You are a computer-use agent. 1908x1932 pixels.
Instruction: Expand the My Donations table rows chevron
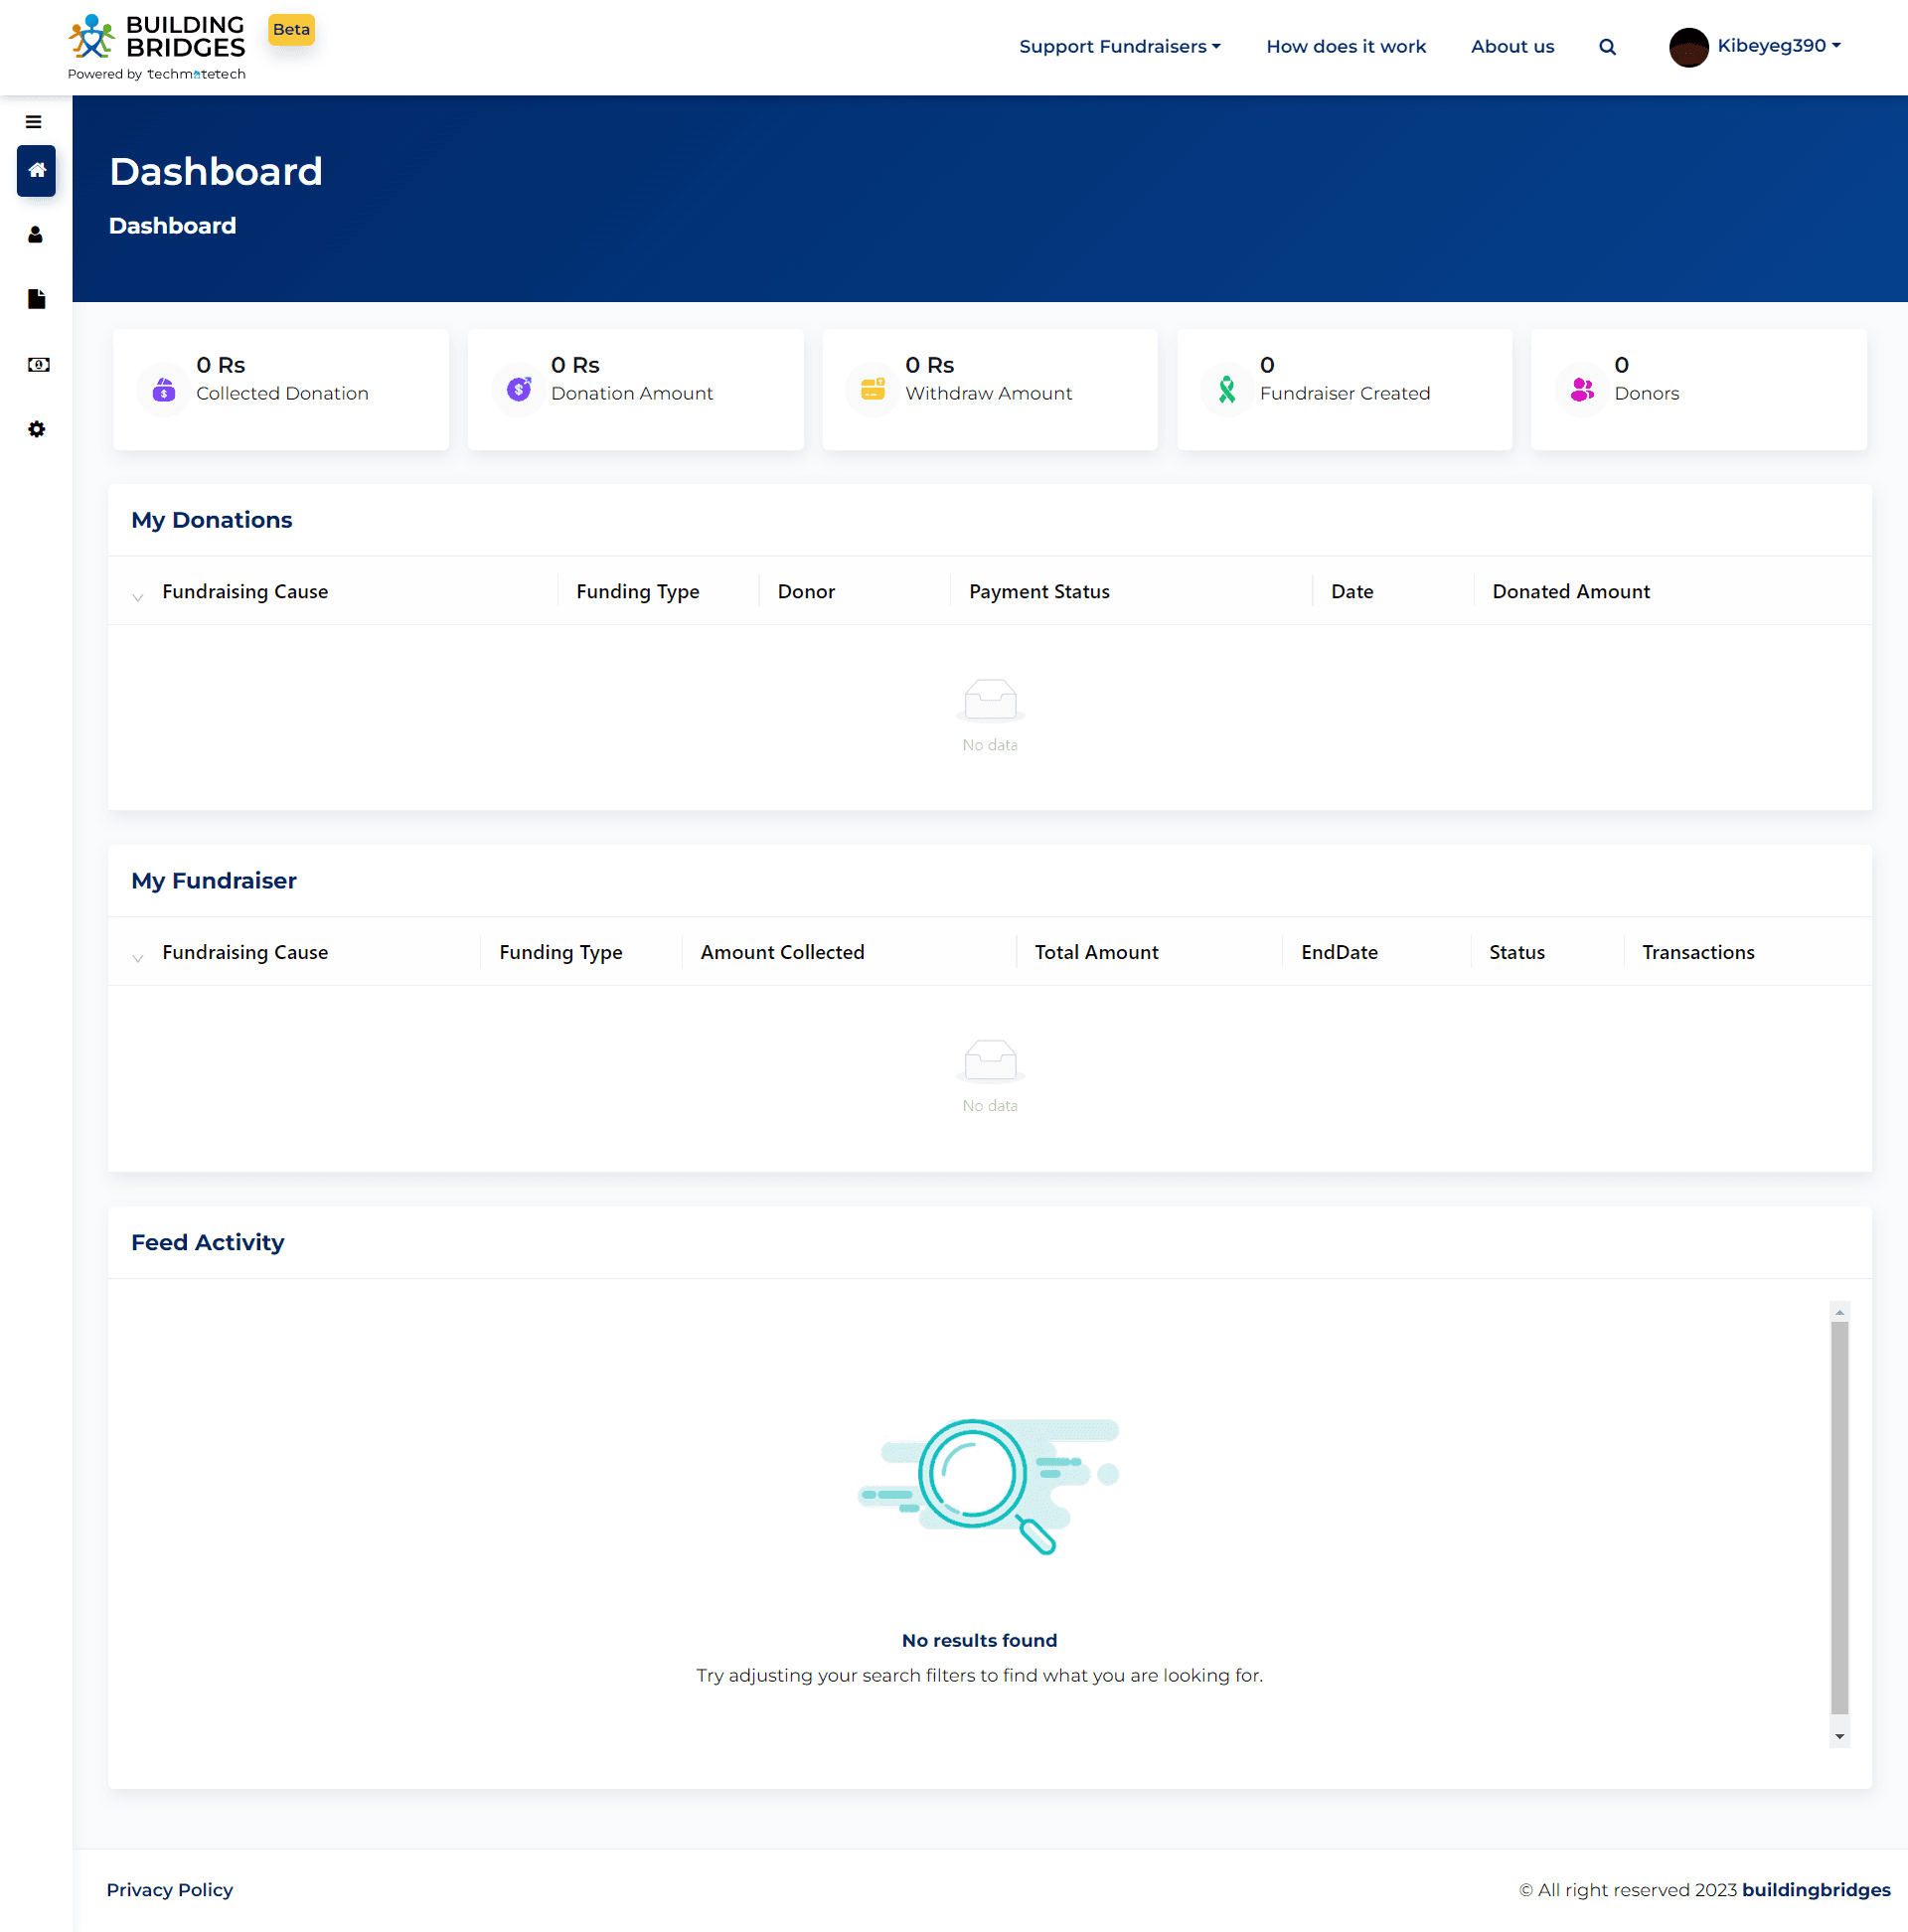click(x=138, y=597)
